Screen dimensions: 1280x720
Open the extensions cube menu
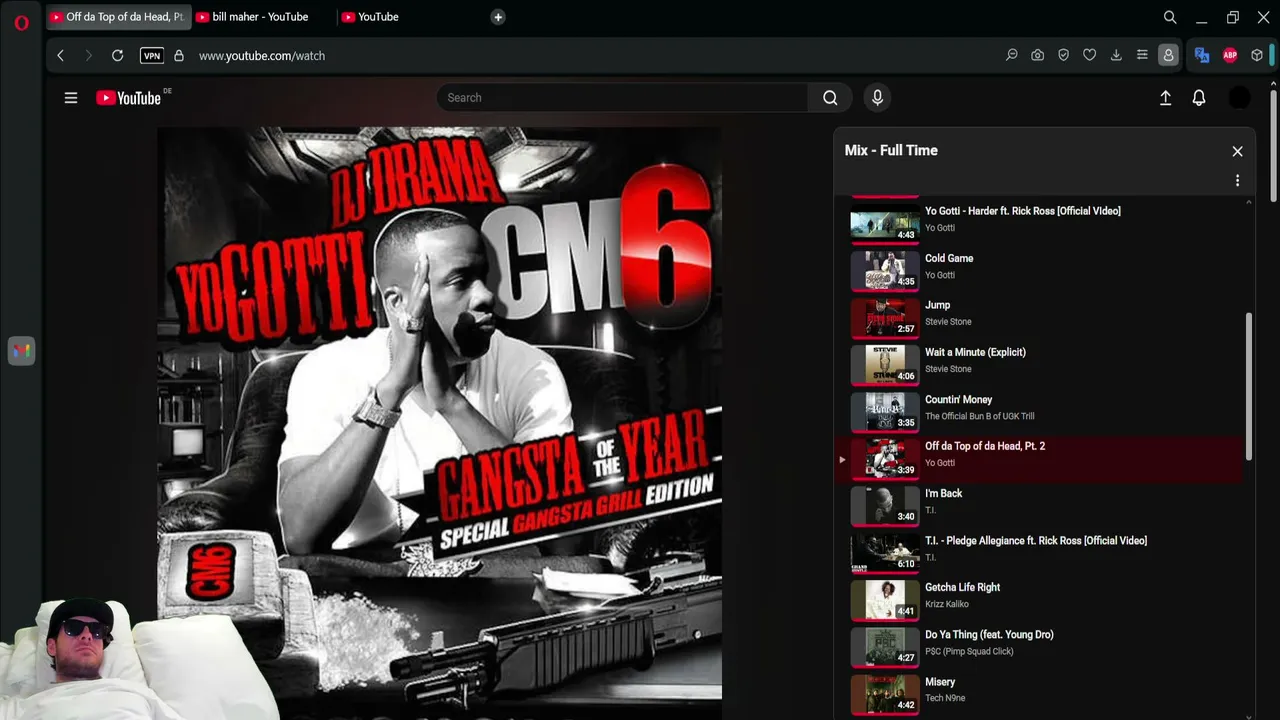coord(1257,56)
